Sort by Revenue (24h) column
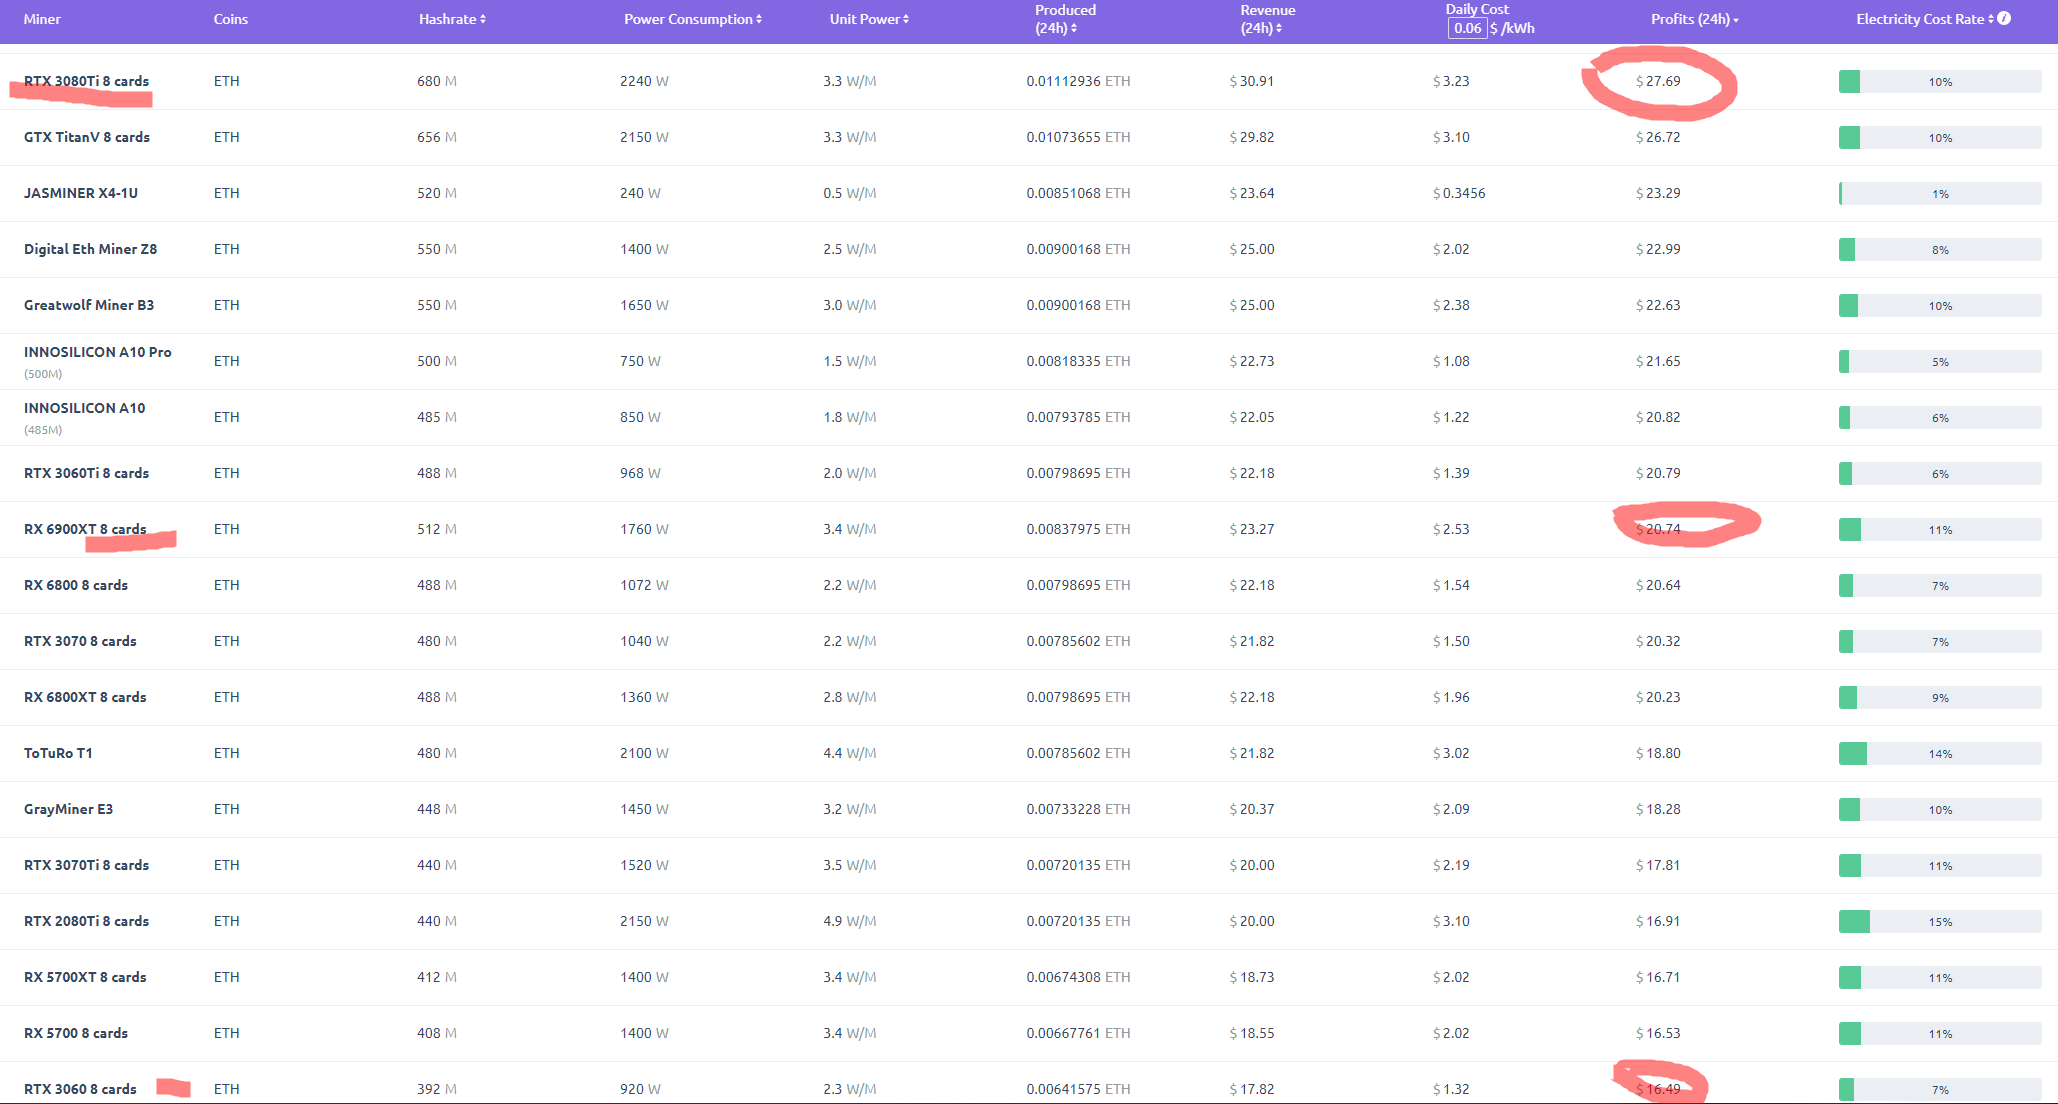The width and height of the screenshot is (2058, 1104). pyautogui.click(x=1266, y=19)
